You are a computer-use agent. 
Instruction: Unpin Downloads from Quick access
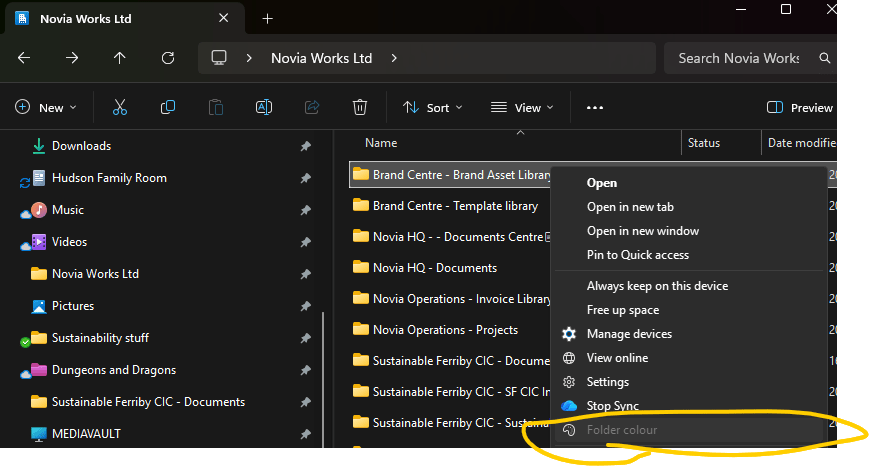pos(305,146)
